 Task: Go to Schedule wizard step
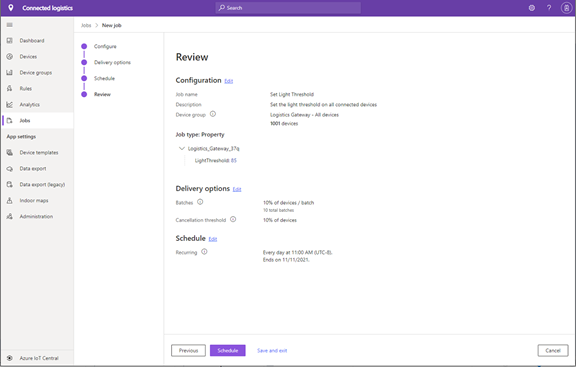[104, 78]
